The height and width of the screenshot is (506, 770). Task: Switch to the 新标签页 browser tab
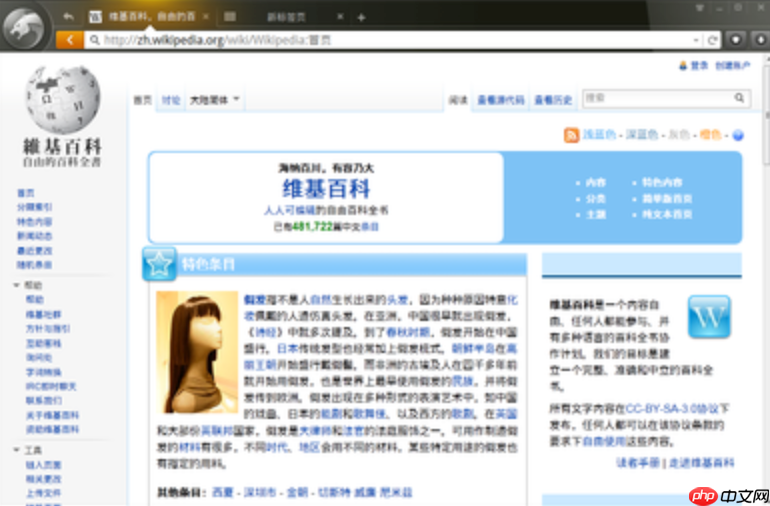click(x=285, y=17)
